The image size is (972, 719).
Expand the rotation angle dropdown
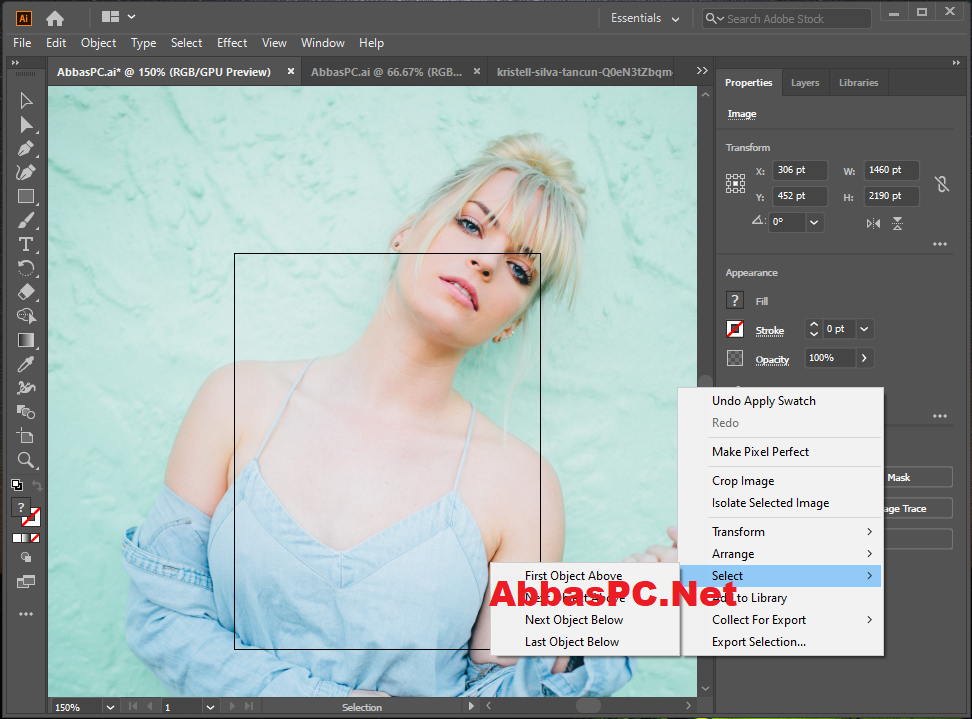click(x=814, y=222)
